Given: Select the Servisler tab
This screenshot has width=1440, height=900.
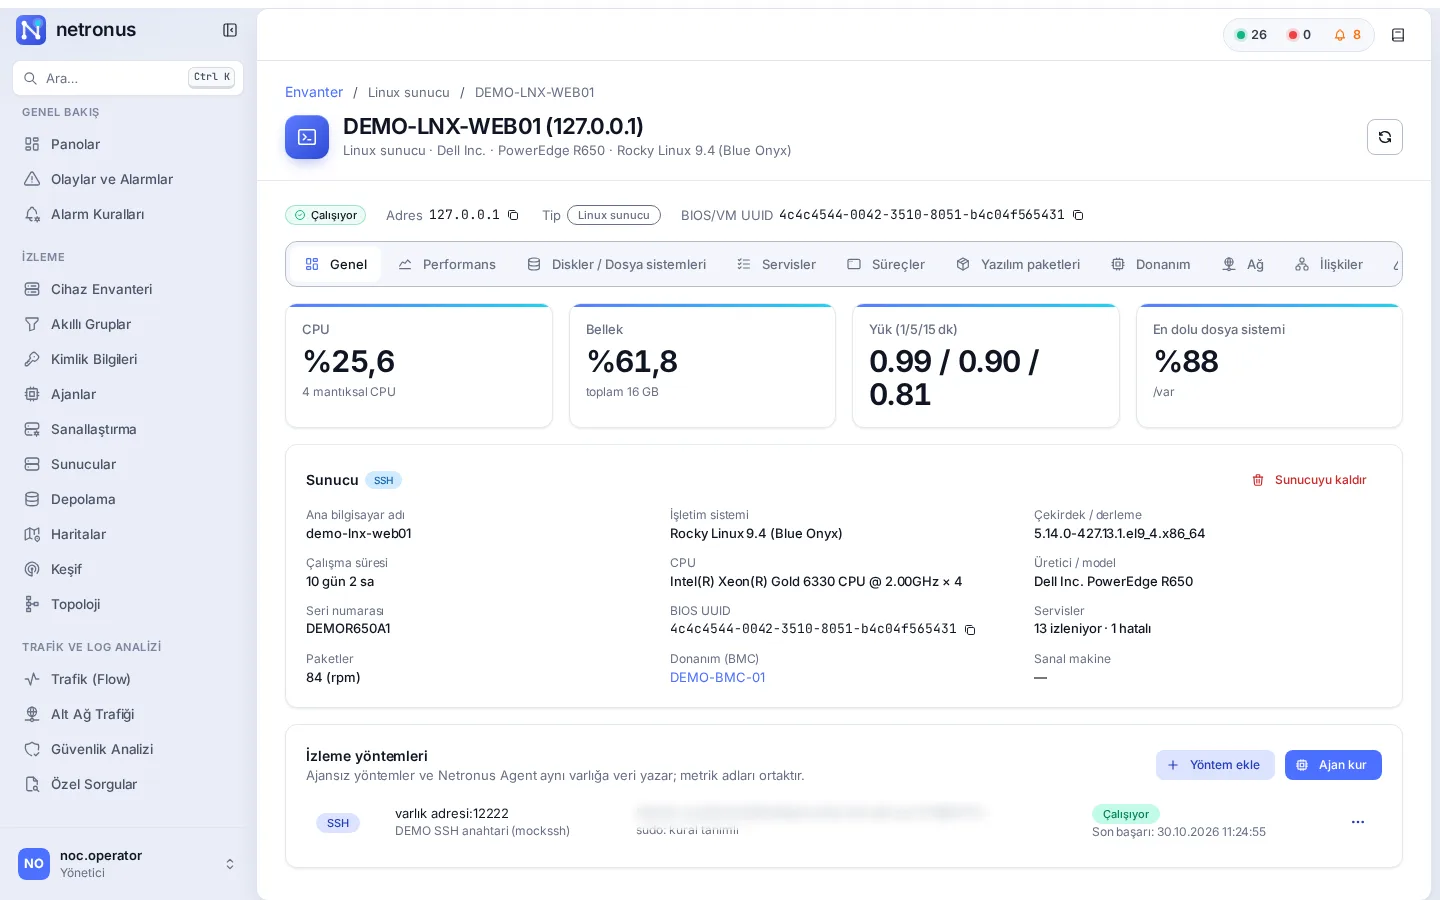Looking at the screenshot, I should 777,265.
